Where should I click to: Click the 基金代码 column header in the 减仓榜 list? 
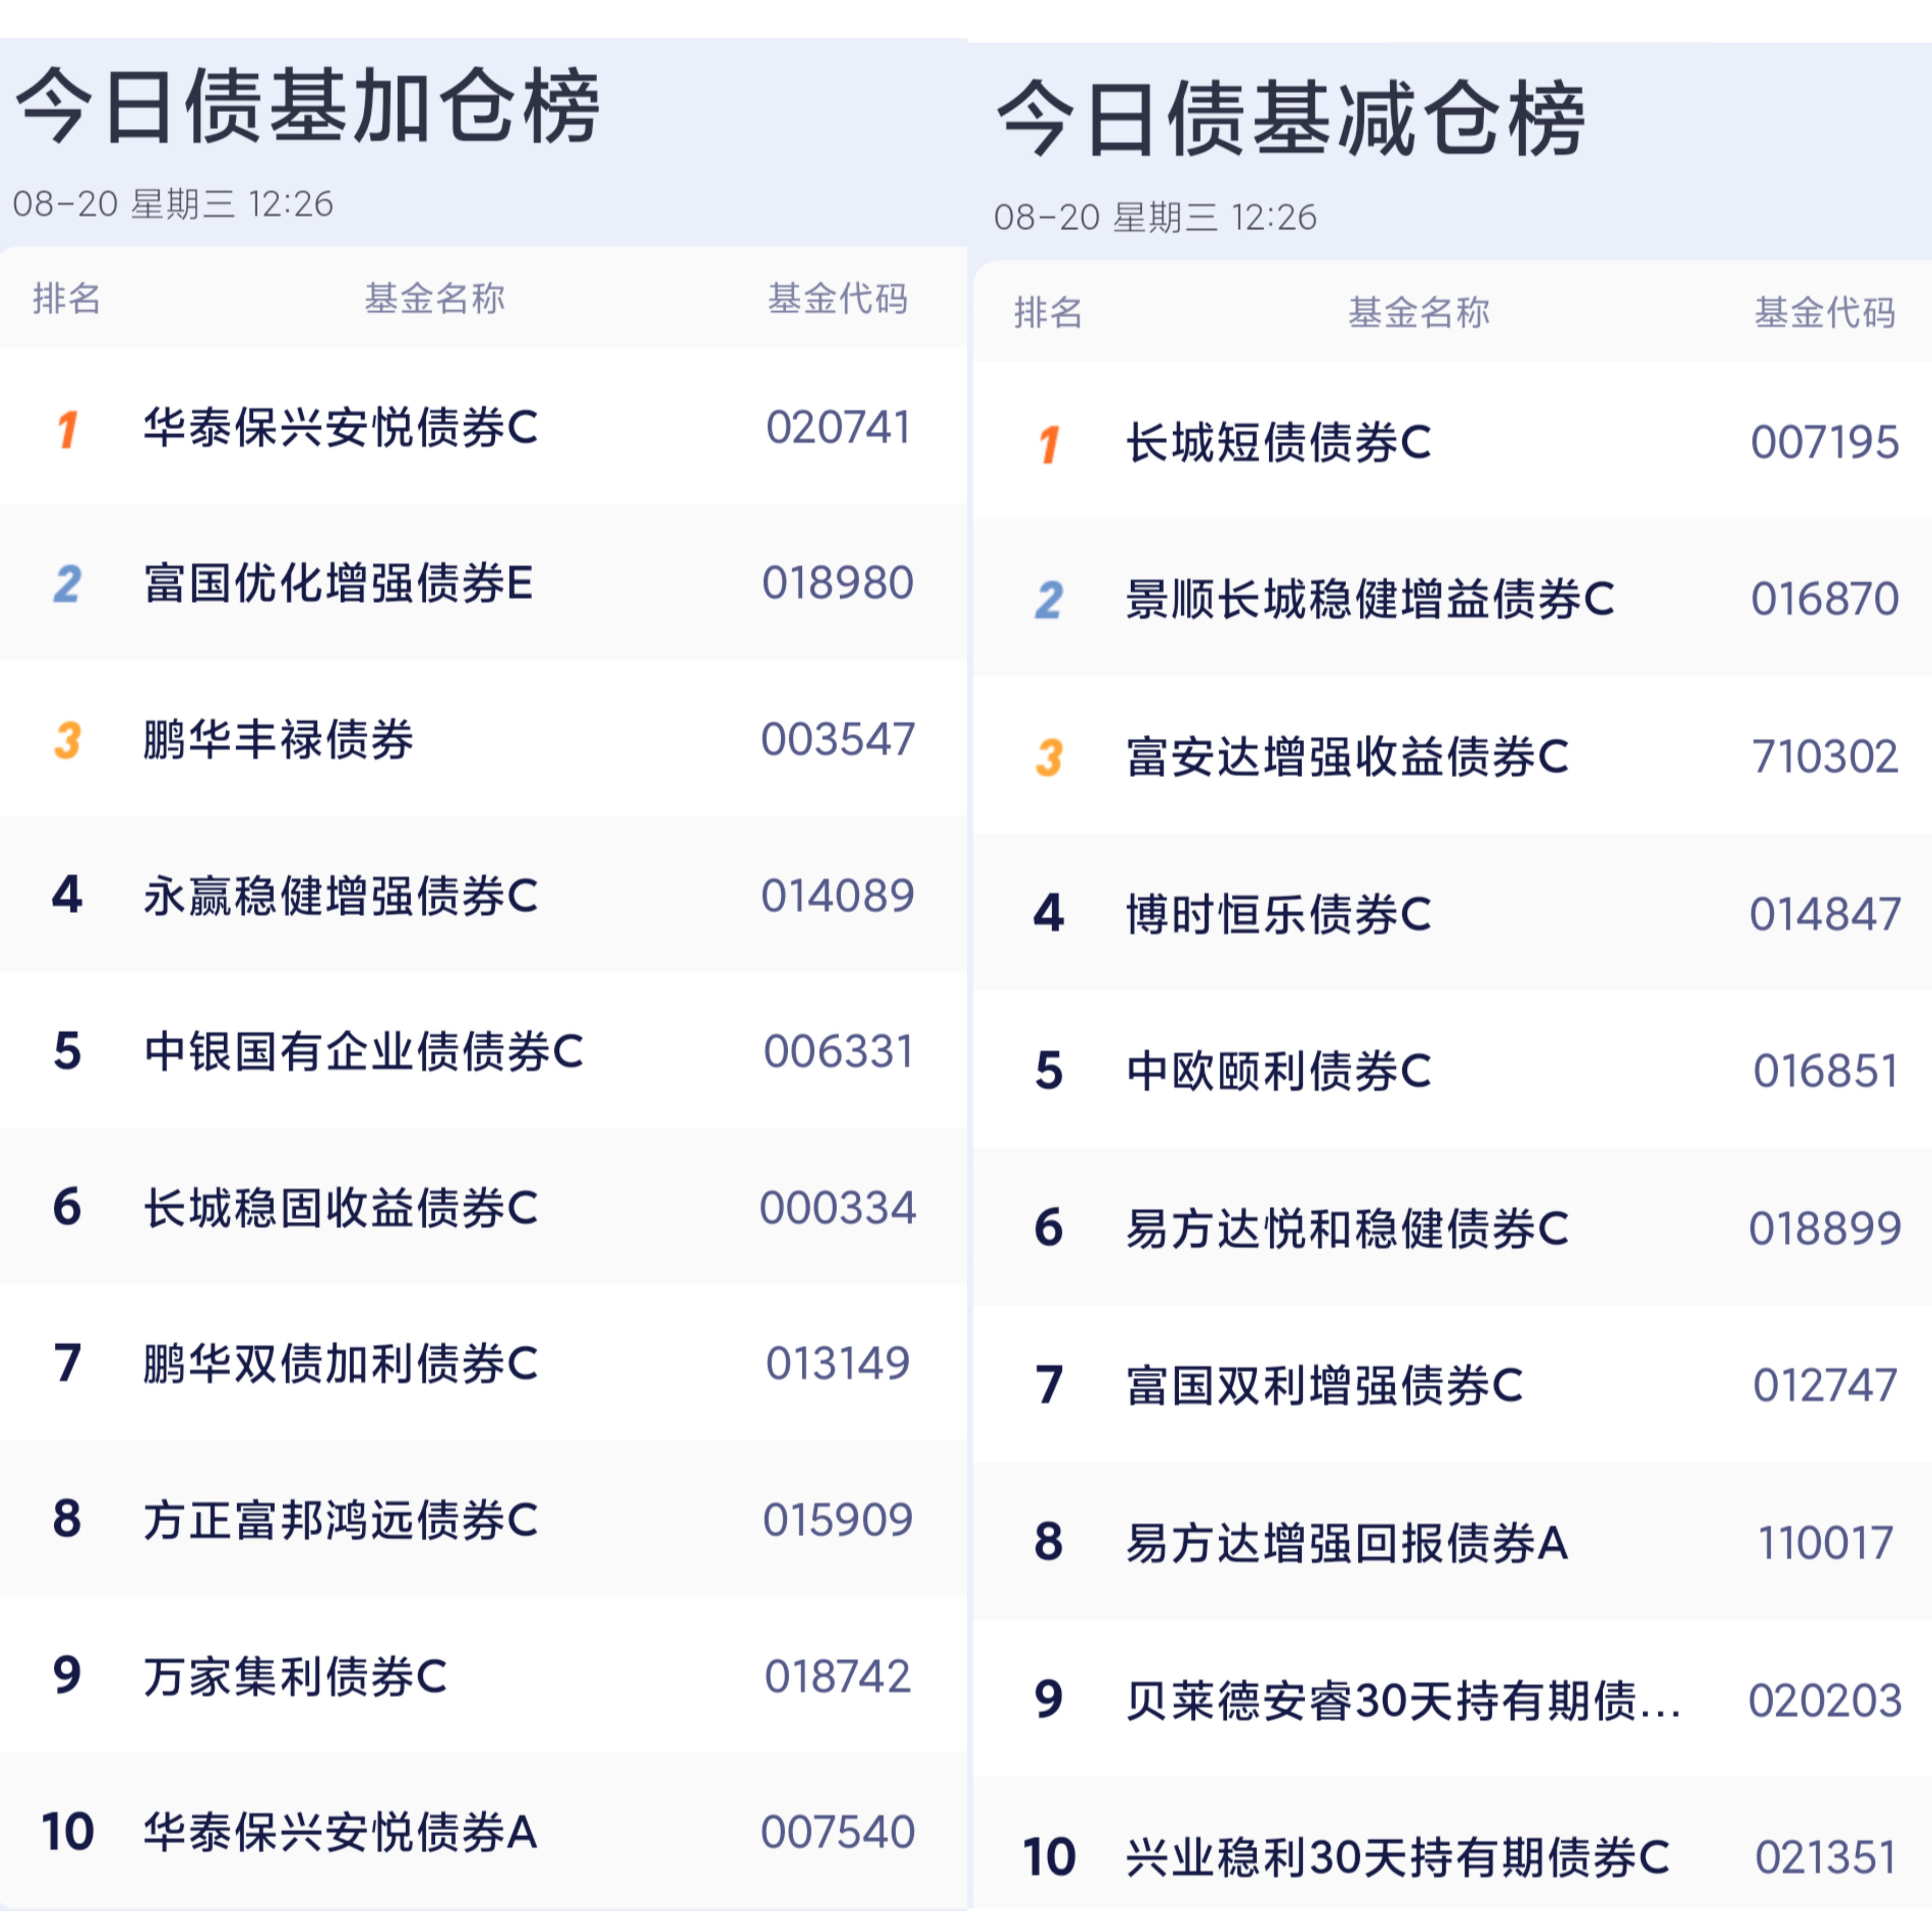(1825, 312)
